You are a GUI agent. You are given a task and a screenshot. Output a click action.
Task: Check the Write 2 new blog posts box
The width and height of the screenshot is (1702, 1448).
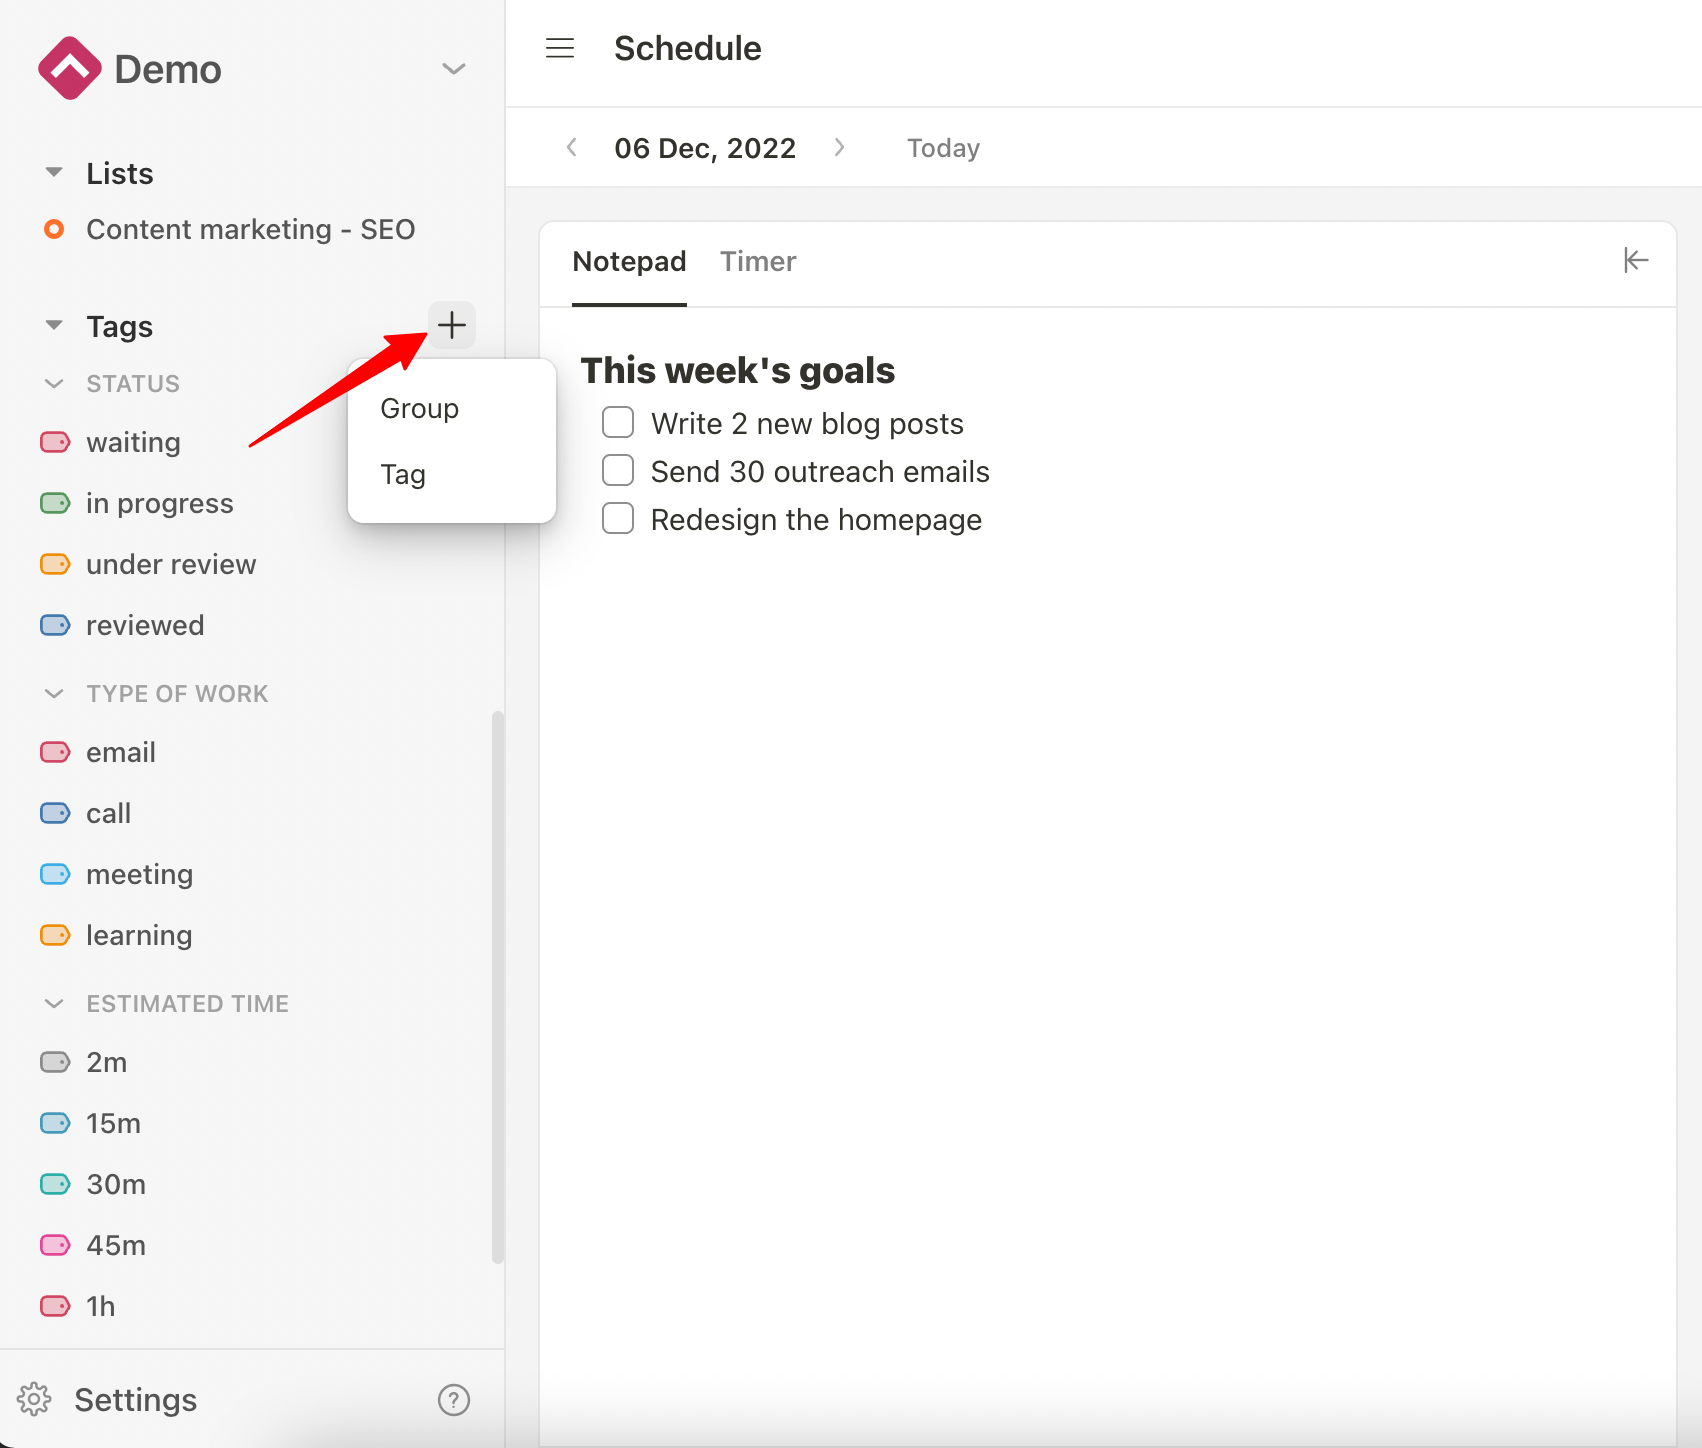click(x=618, y=422)
